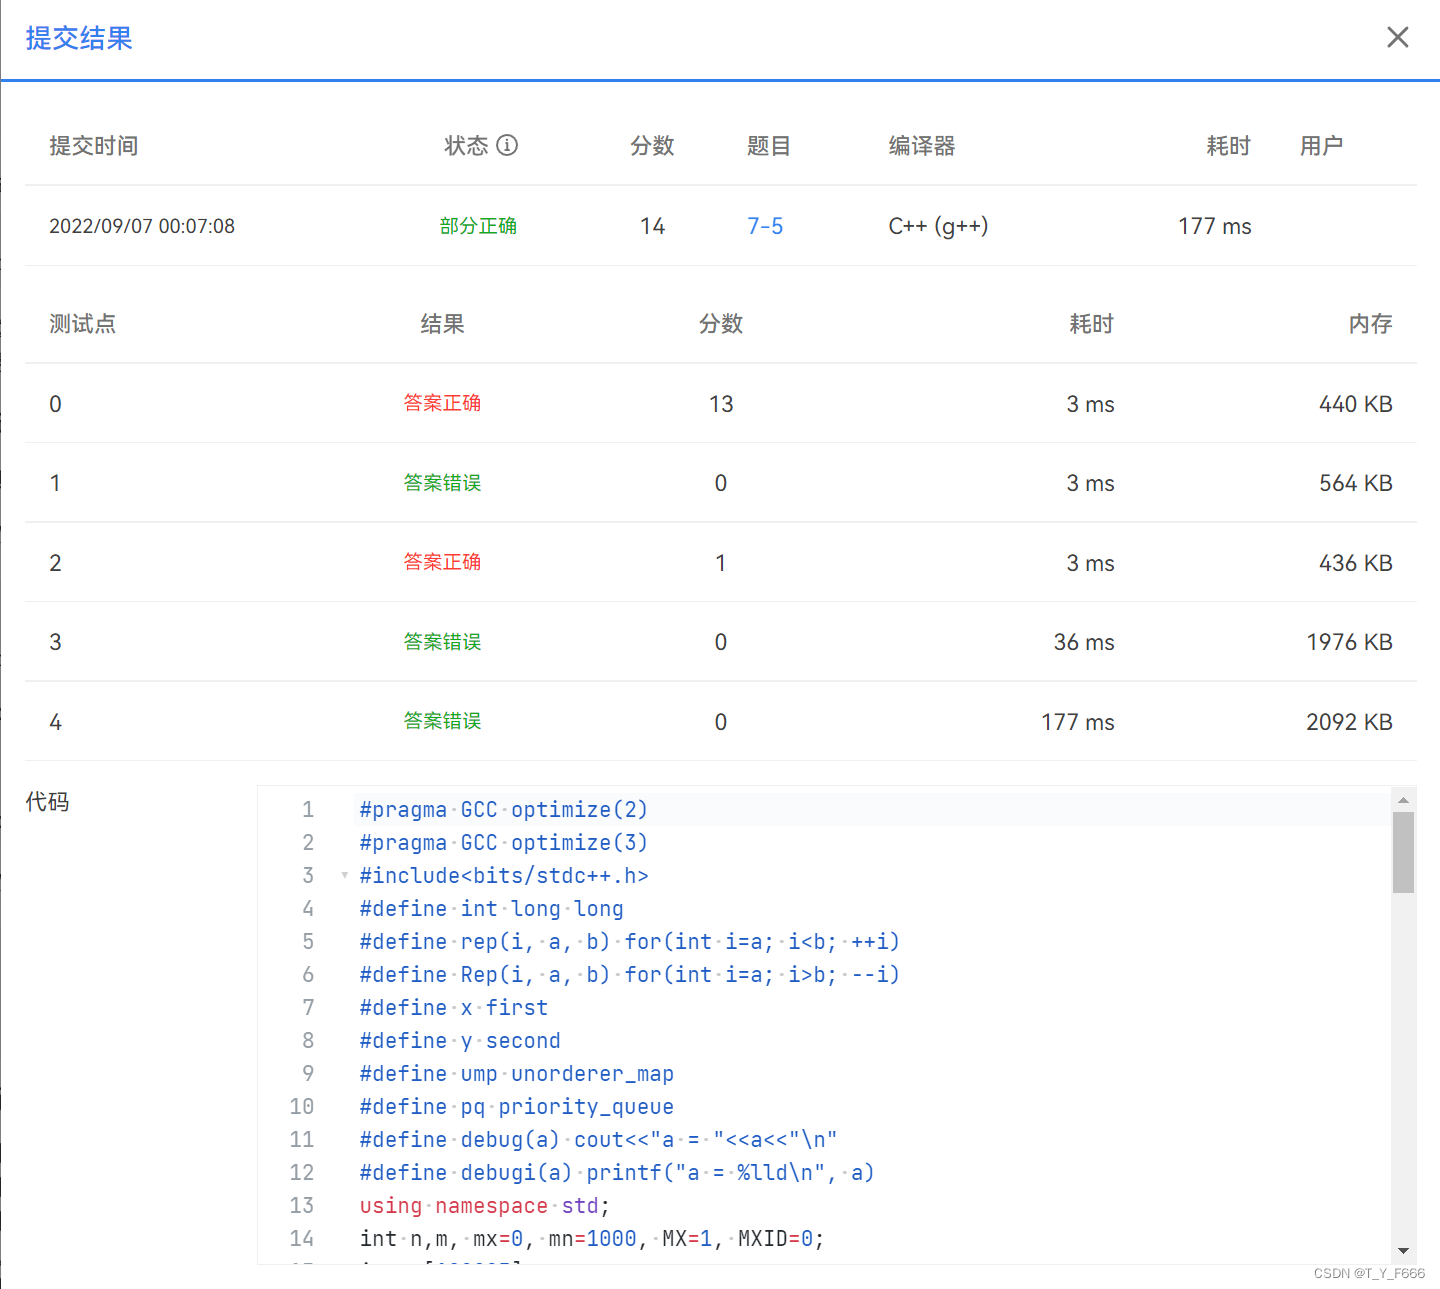
Task: Open problem 7-5 link
Action: 765,226
